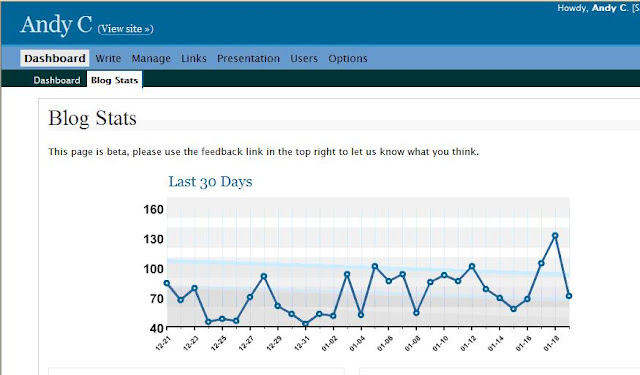Click the 01-10 date label
The height and width of the screenshot is (375, 640).
tap(440, 343)
